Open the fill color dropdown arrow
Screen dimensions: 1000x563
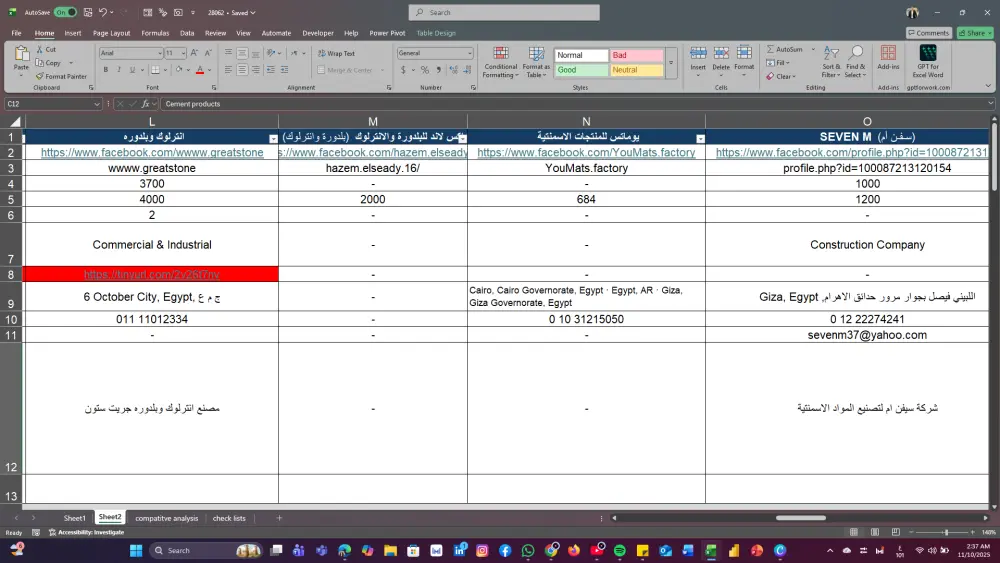188,69
